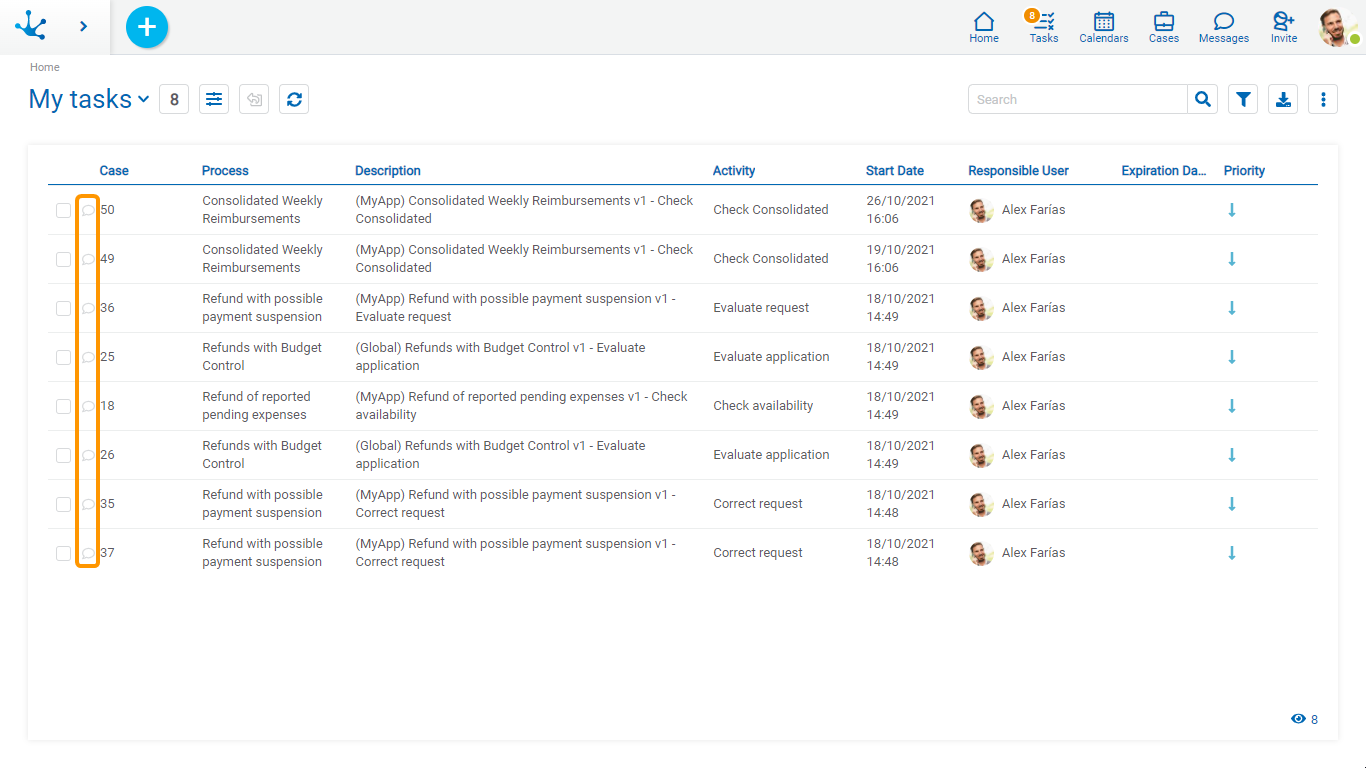
Task: Expand the sidebar menu chevron
Action: 83,27
